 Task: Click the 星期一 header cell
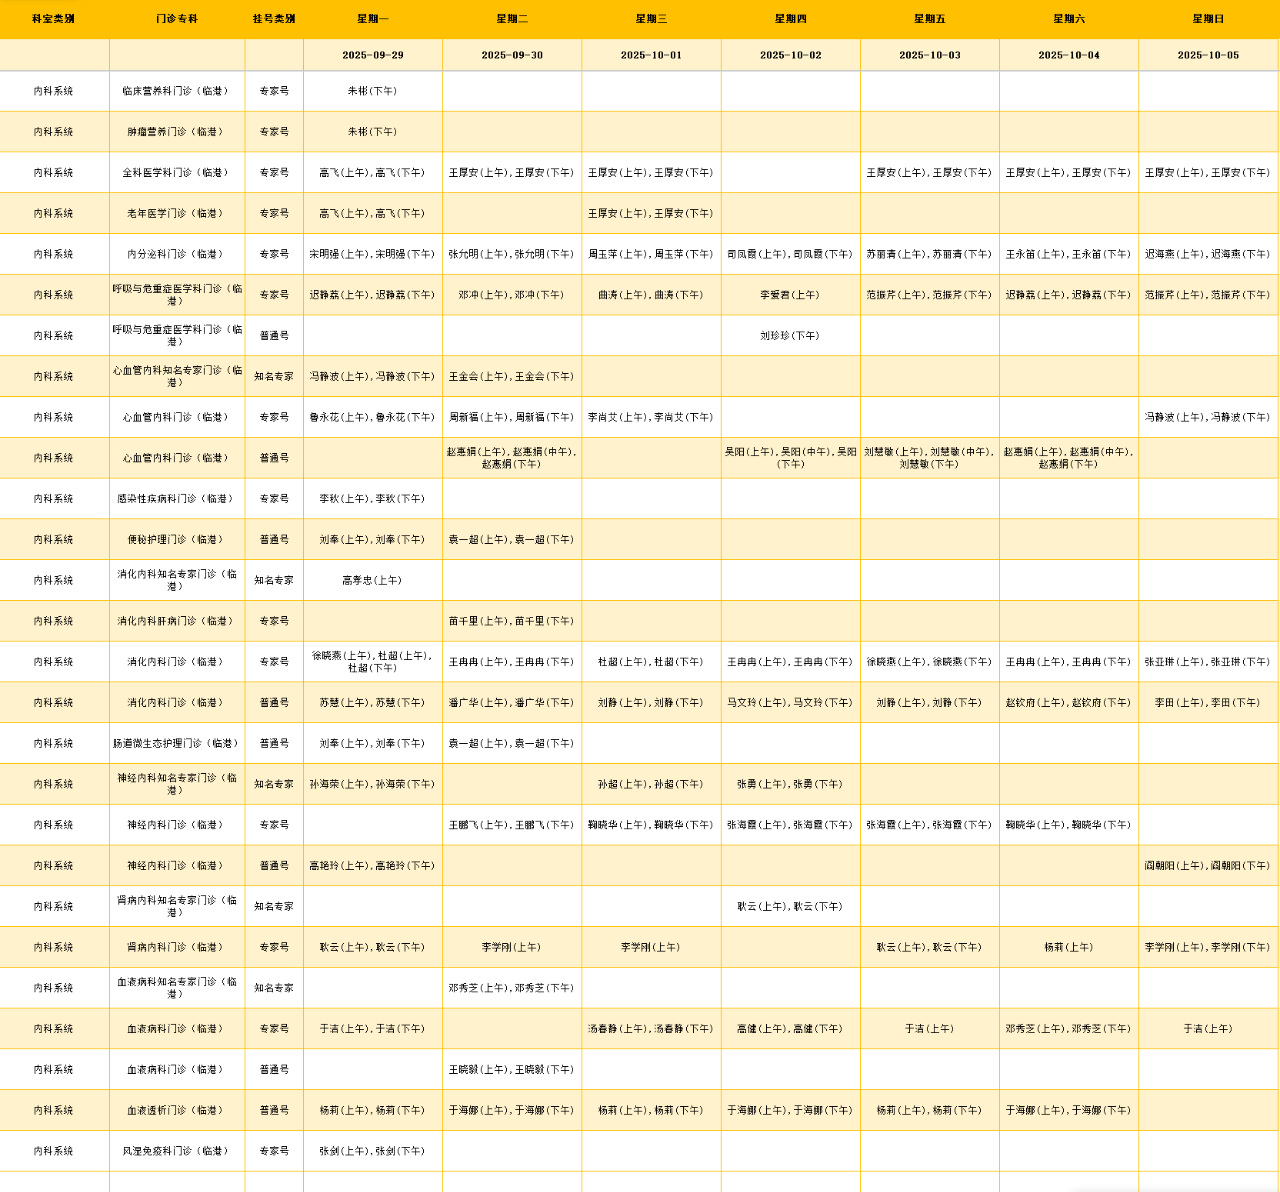pyautogui.click(x=372, y=19)
